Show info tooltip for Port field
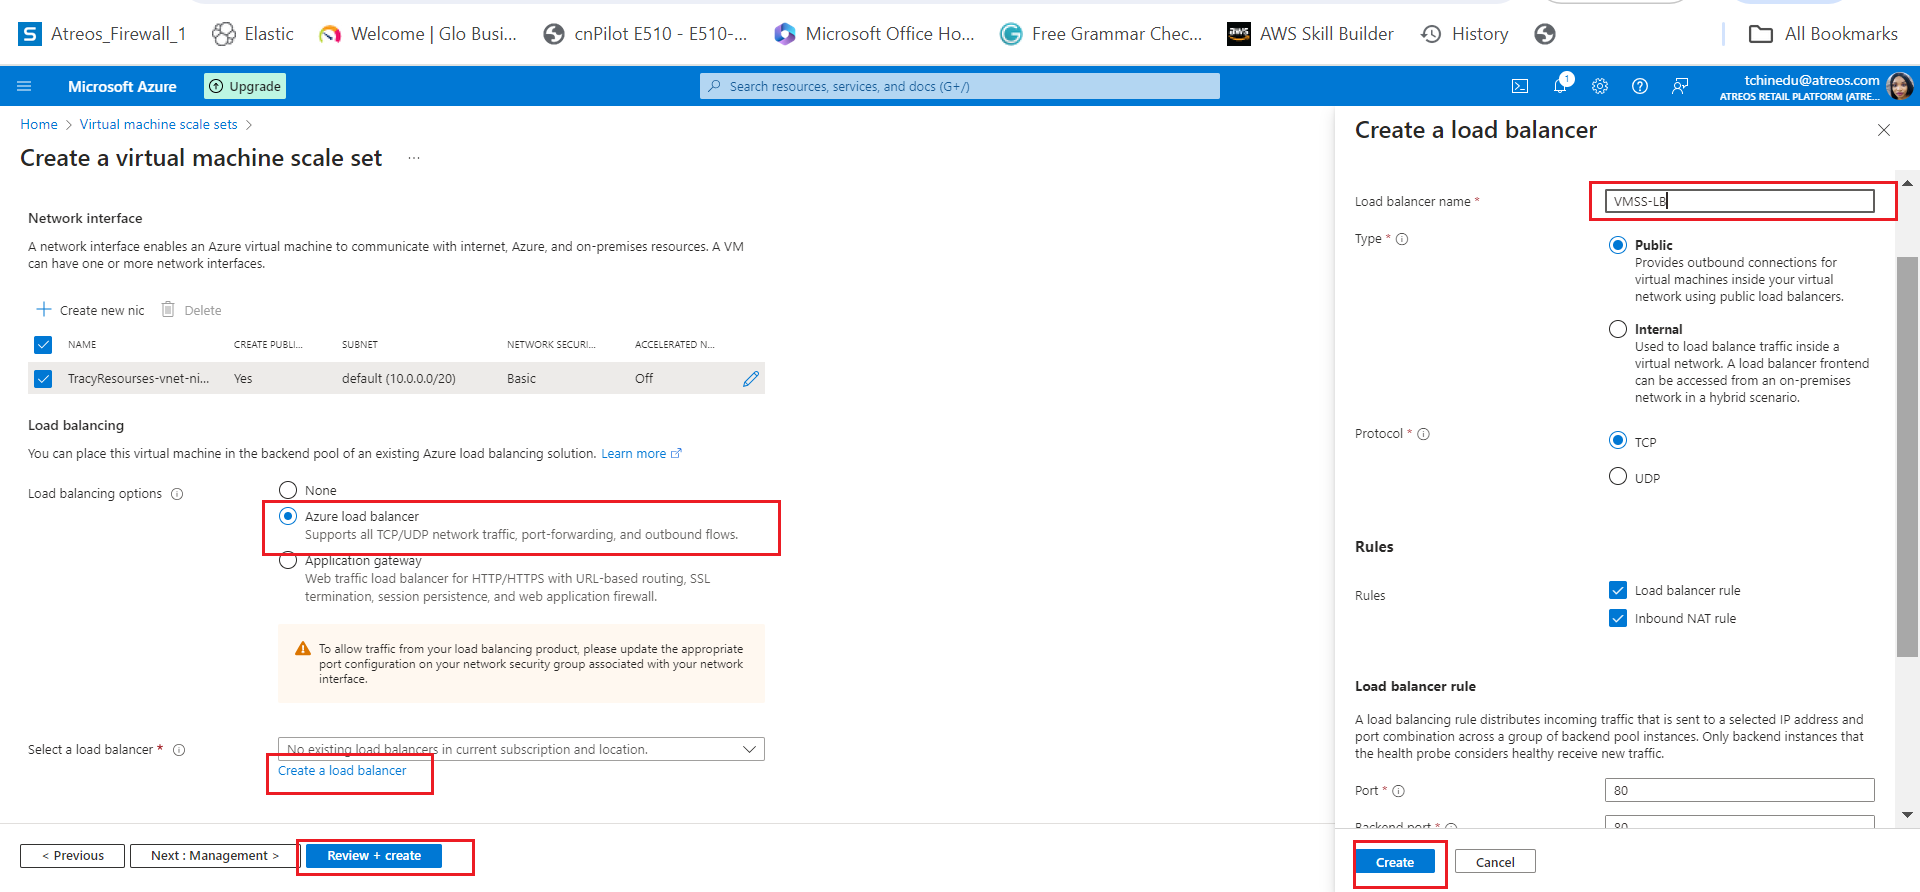The height and width of the screenshot is (892, 1920). [1399, 791]
